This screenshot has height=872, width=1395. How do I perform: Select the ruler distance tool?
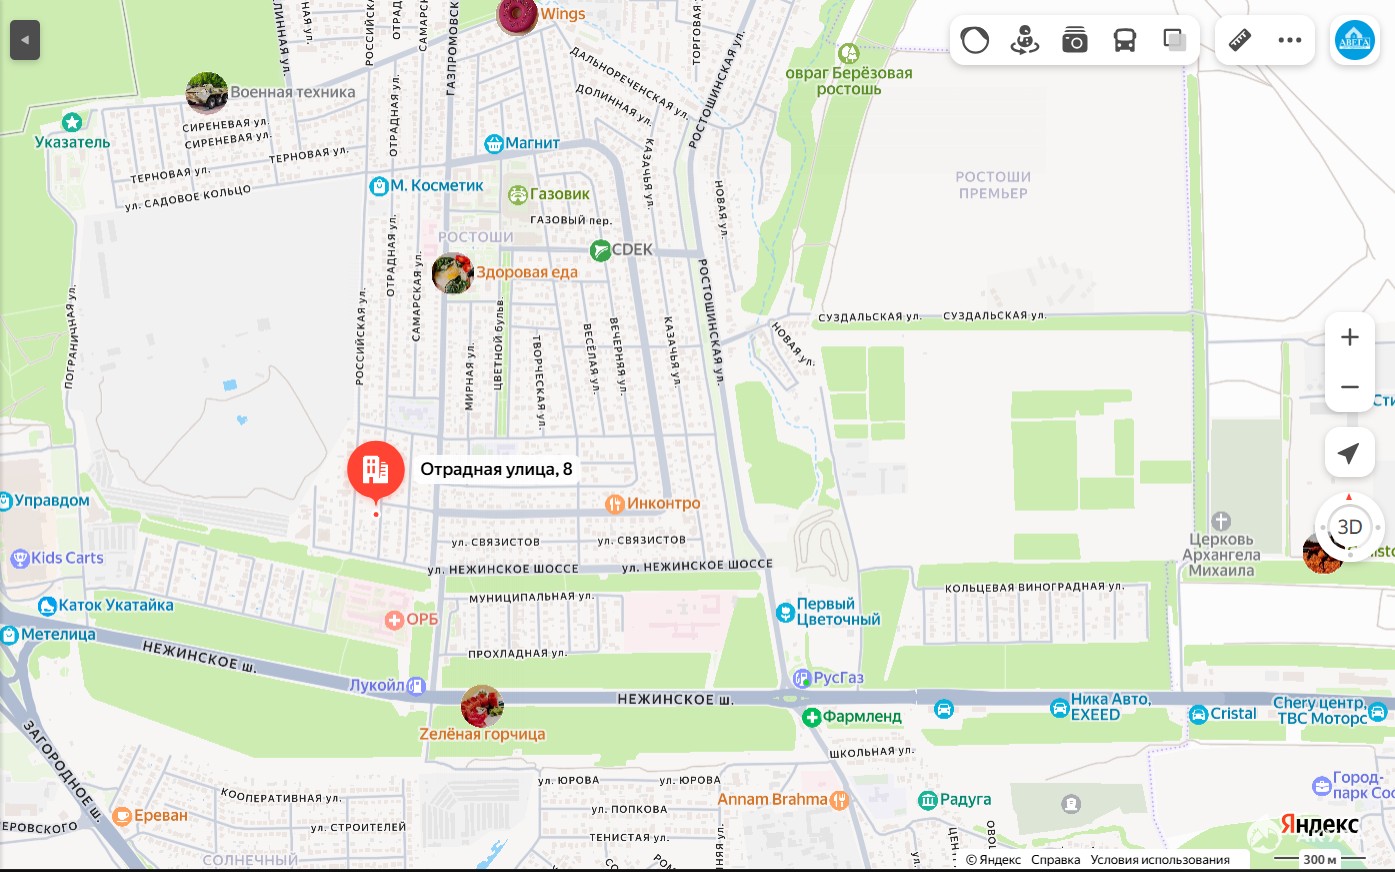click(1240, 41)
